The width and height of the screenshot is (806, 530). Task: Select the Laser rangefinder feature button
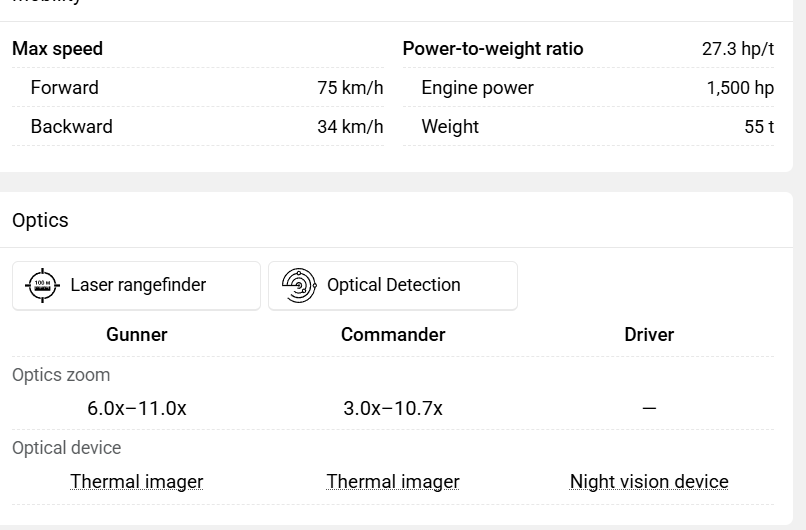click(x=136, y=285)
